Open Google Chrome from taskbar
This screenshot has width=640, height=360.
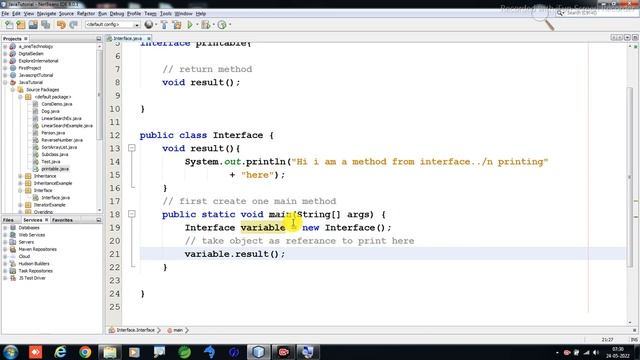[x=85, y=352]
